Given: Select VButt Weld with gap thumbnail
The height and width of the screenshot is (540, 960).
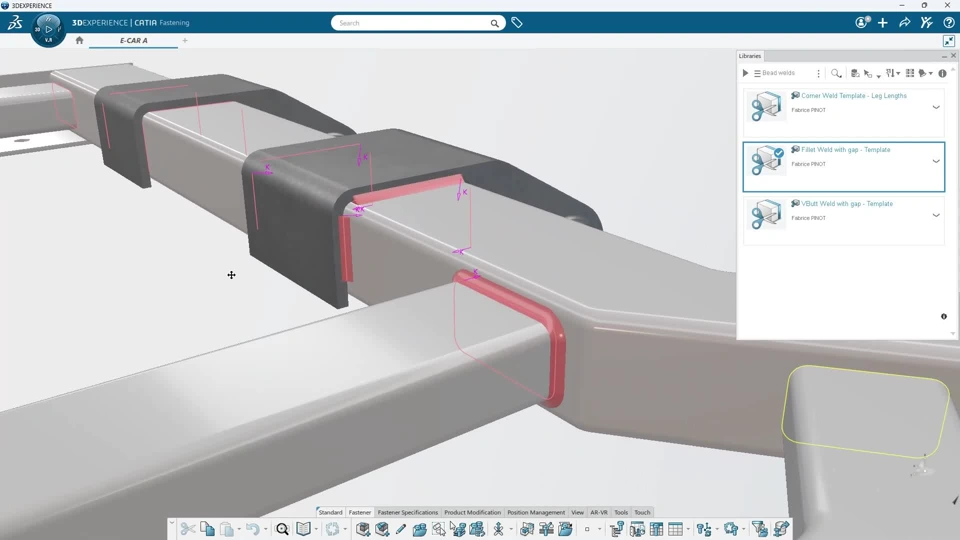Looking at the screenshot, I should click(765, 214).
